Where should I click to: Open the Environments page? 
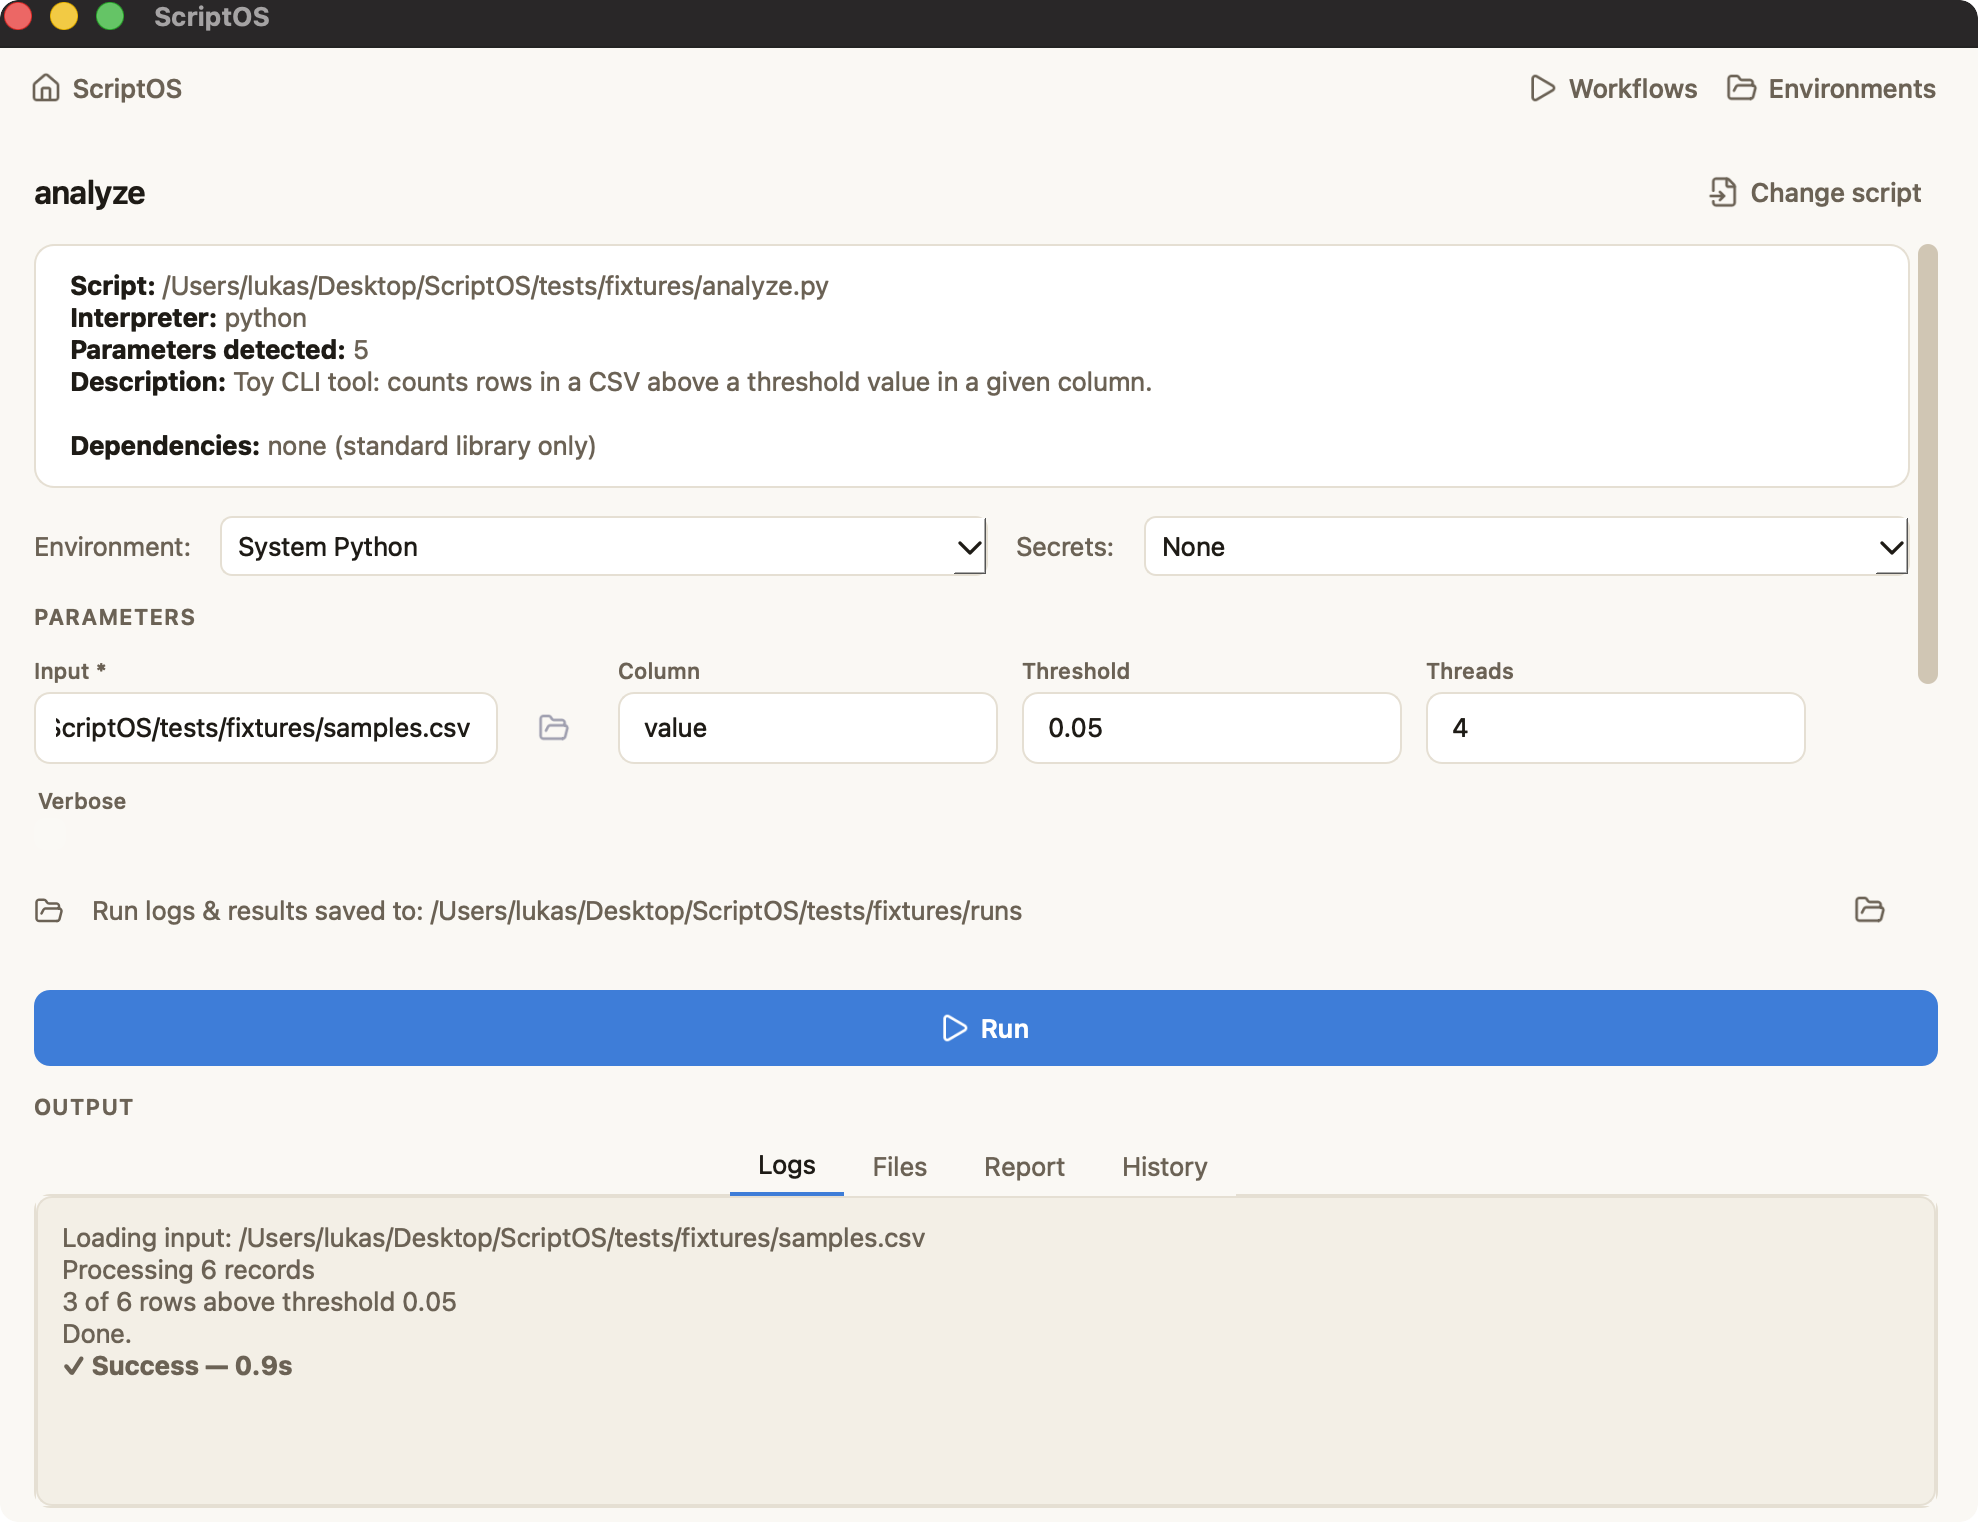pyautogui.click(x=1832, y=88)
